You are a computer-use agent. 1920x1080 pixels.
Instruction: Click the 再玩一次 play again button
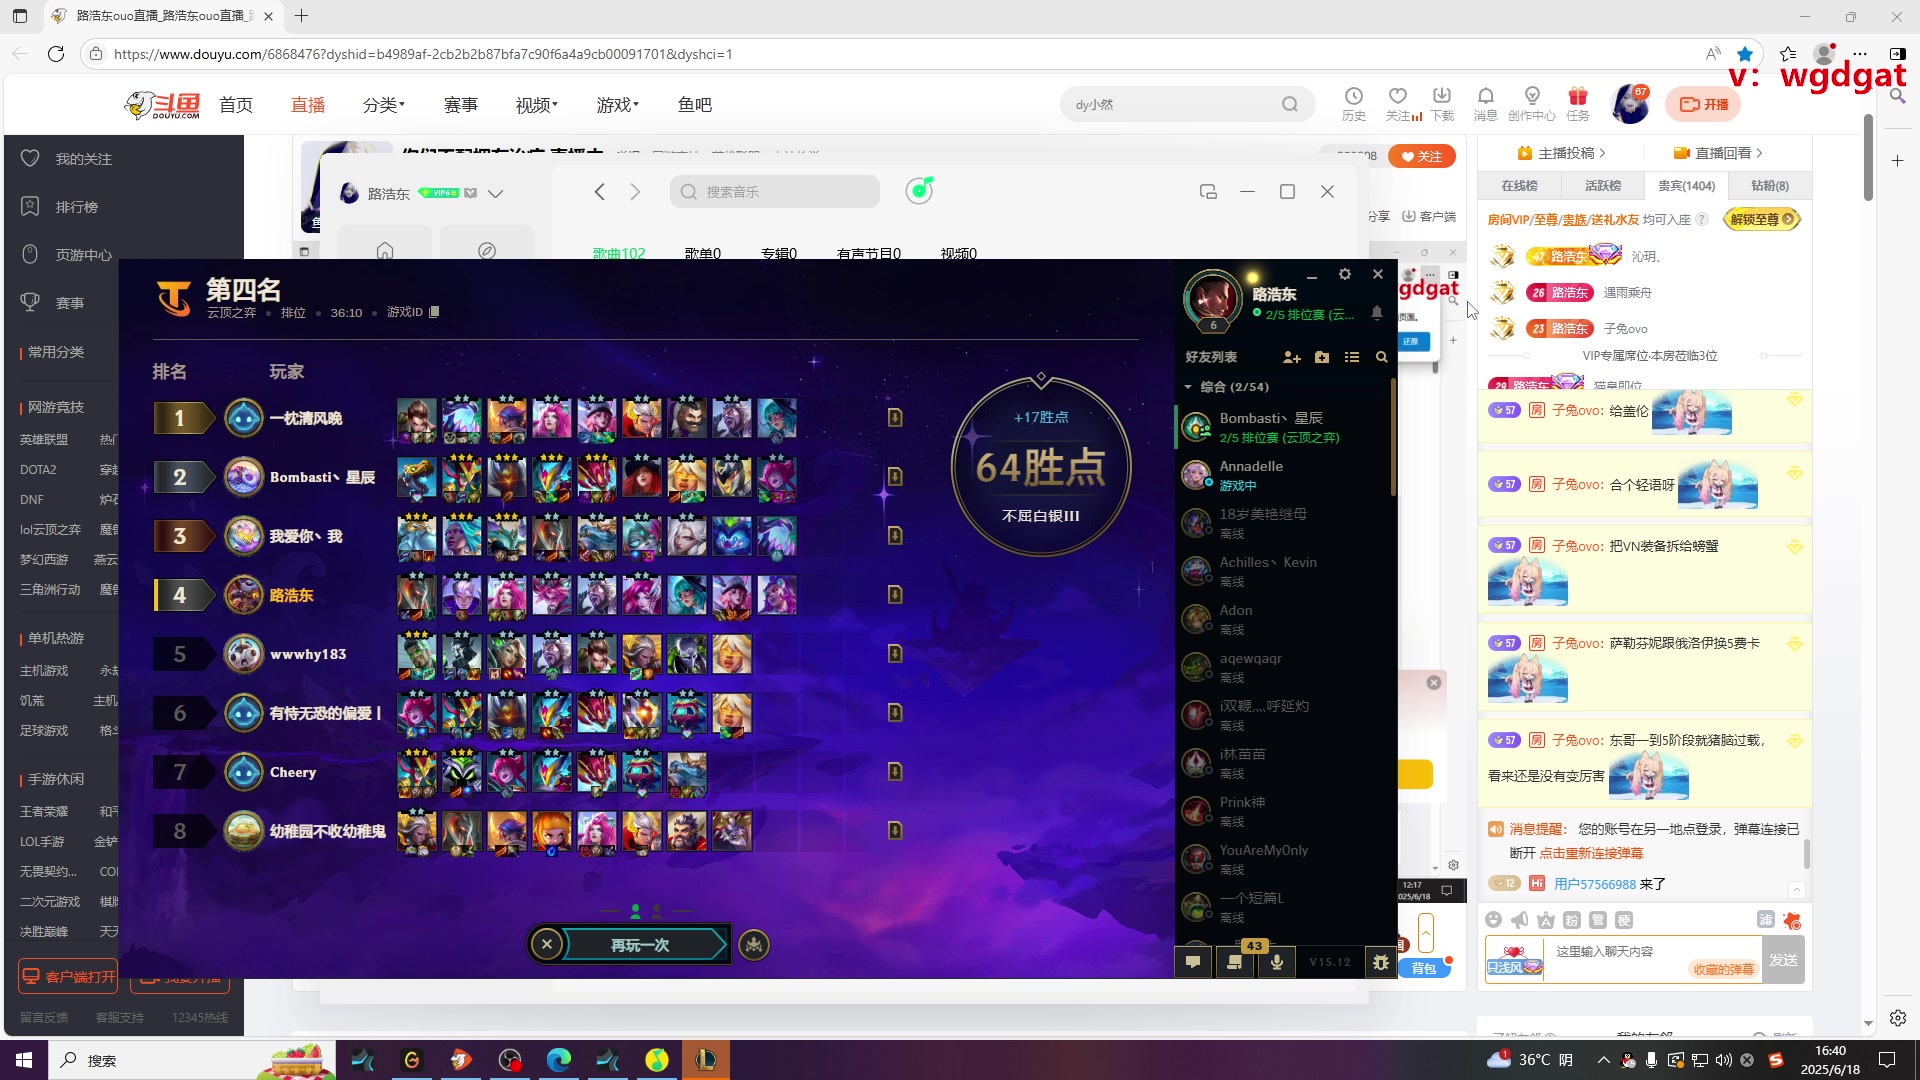tap(644, 945)
